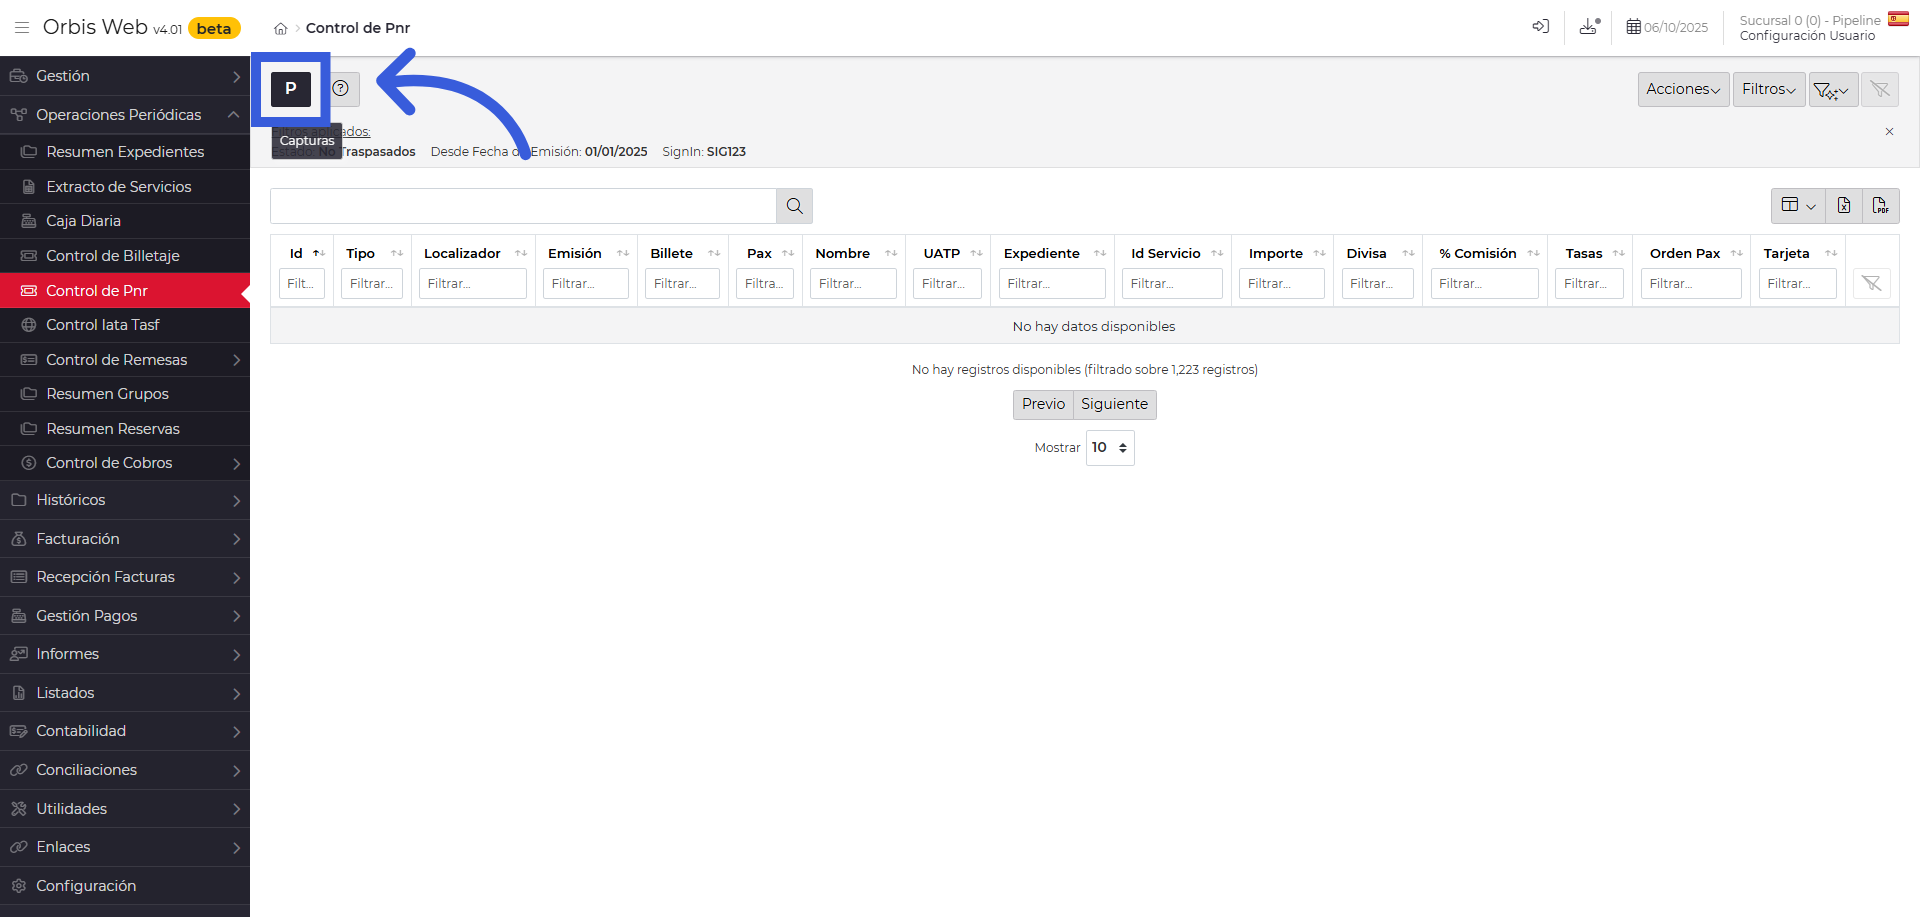Focus the Nombre column filter field

point(853,284)
